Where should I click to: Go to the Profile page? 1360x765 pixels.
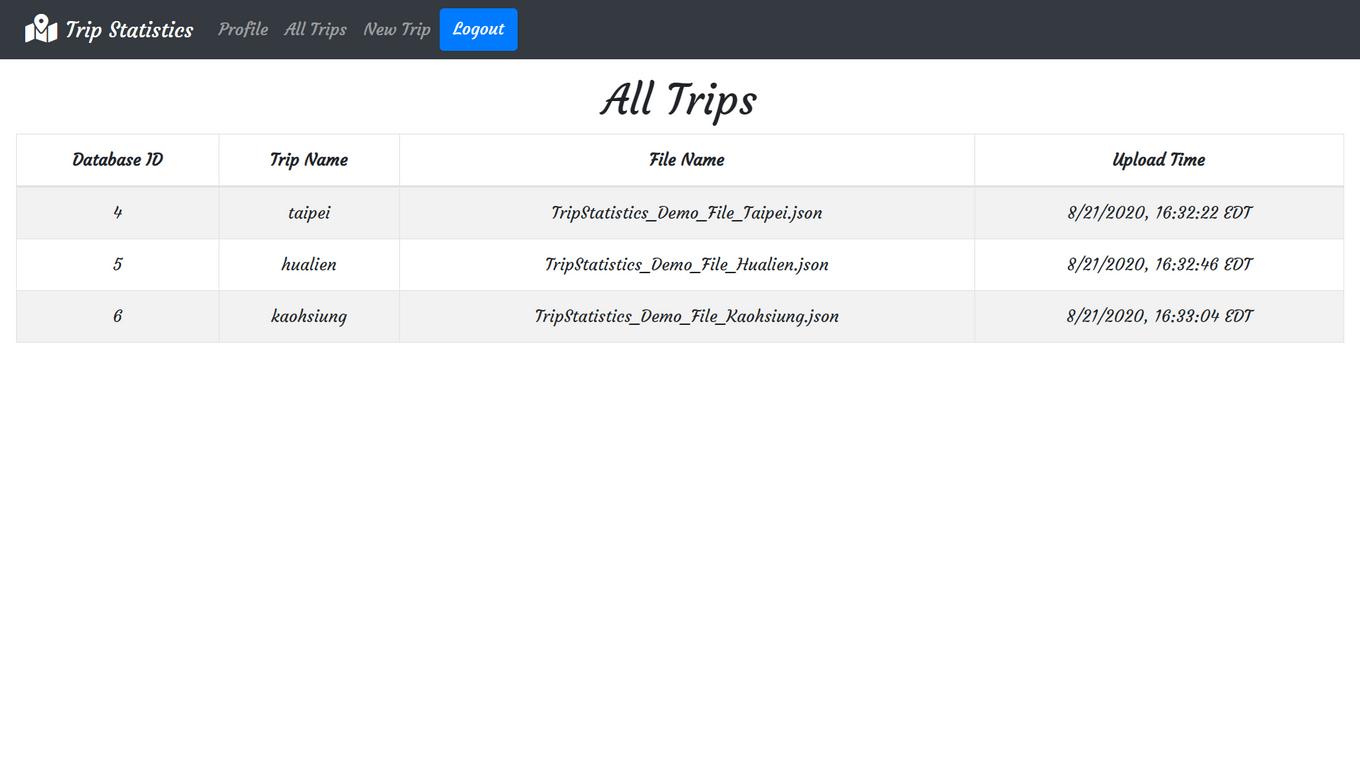[243, 29]
